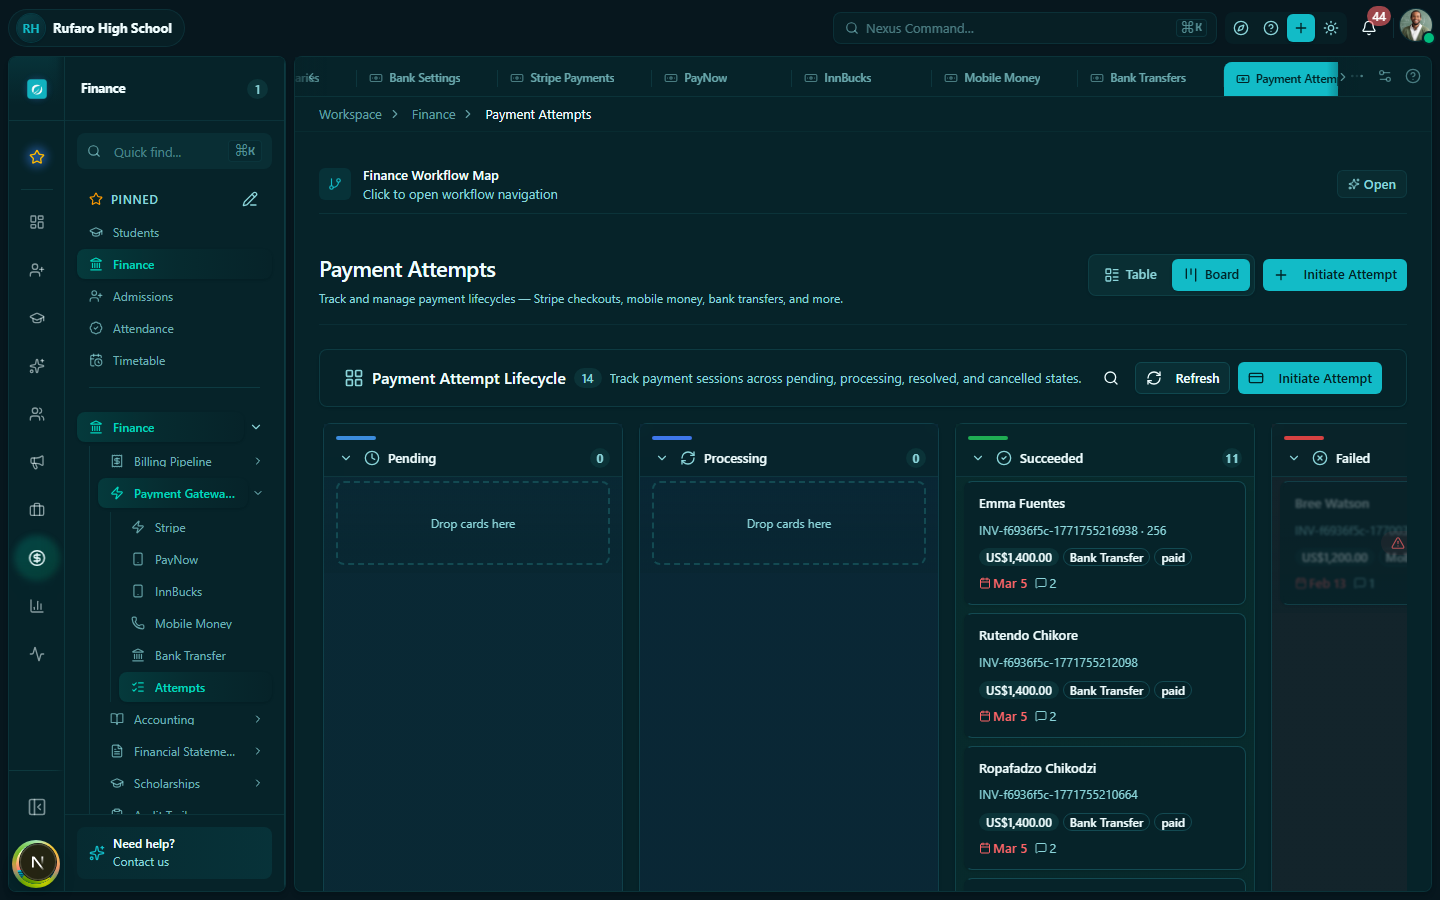Viewport: 1440px width, 900px height.
Task: Open the help question mark in header
Action: [x=1271, y=28]
